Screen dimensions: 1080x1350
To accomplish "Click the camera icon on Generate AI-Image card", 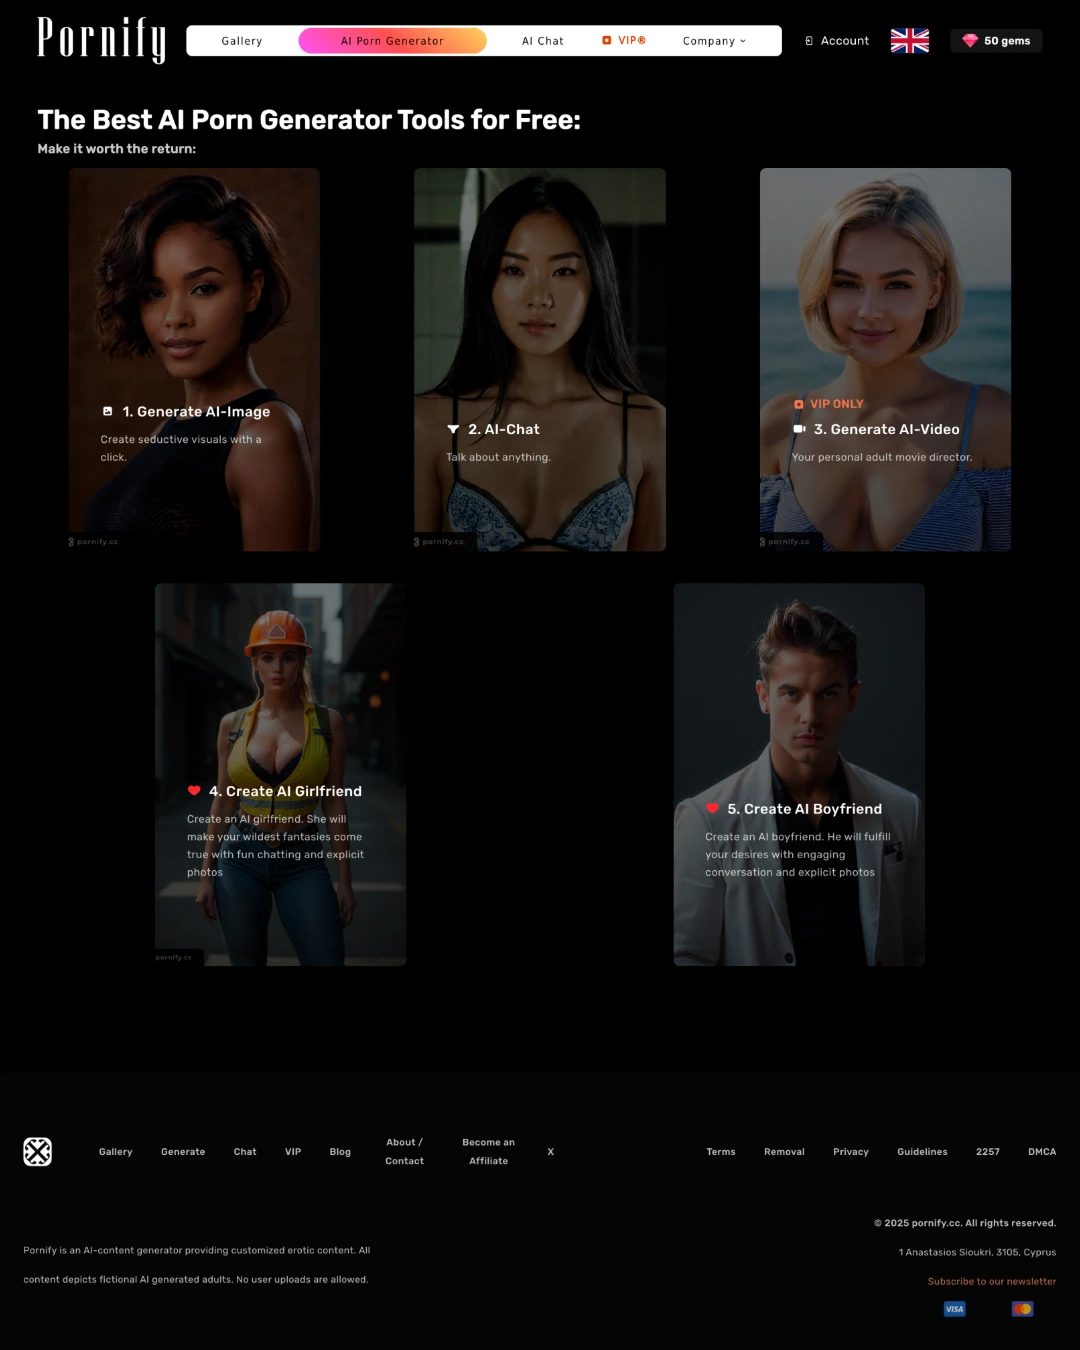I will pos(107,410).
